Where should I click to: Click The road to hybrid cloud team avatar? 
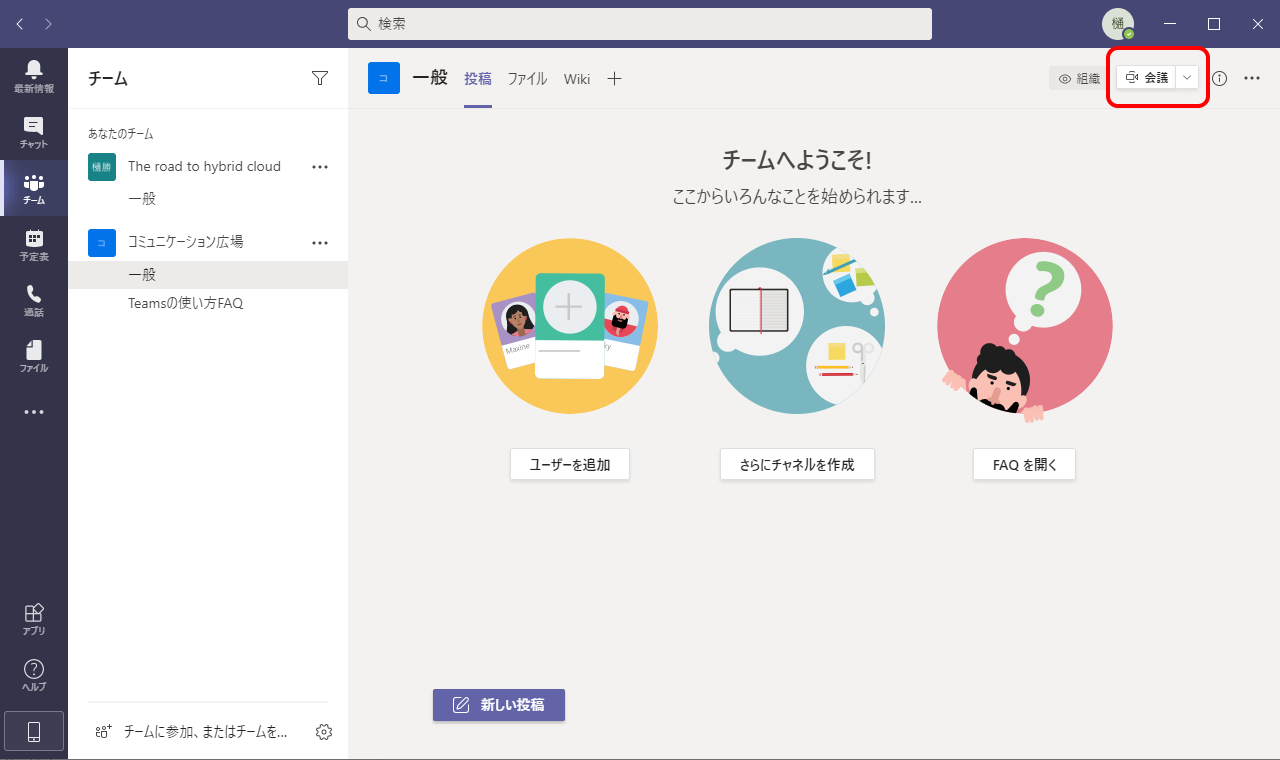click(x=102, y=167)
